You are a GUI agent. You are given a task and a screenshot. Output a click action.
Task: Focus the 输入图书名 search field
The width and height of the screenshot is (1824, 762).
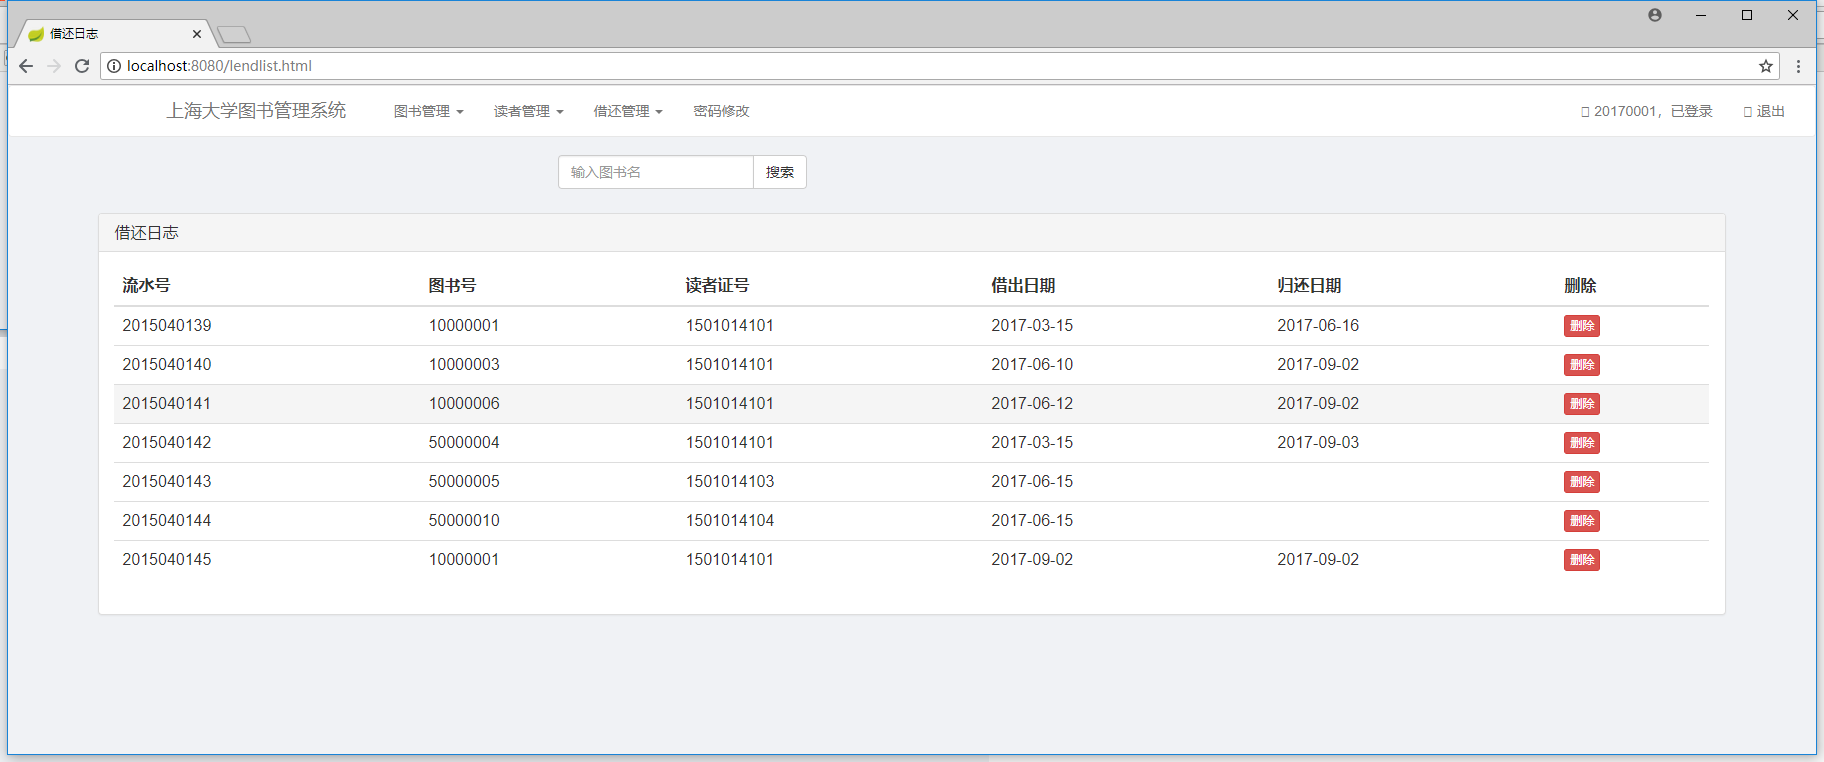pyautogui.click(x=655, y=172)
